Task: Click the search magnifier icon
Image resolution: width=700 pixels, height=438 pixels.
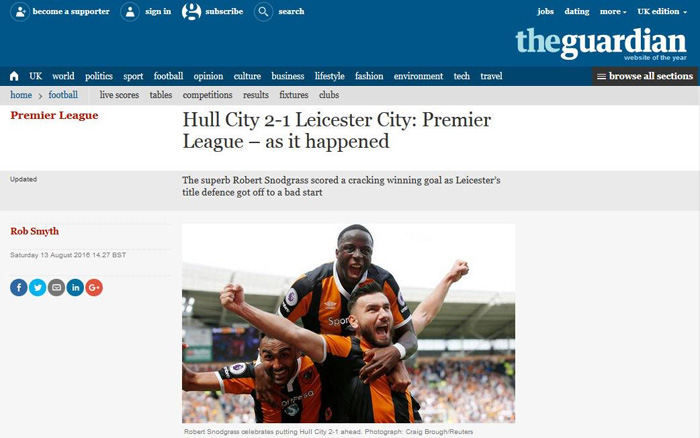Action: tap(263, 12)
